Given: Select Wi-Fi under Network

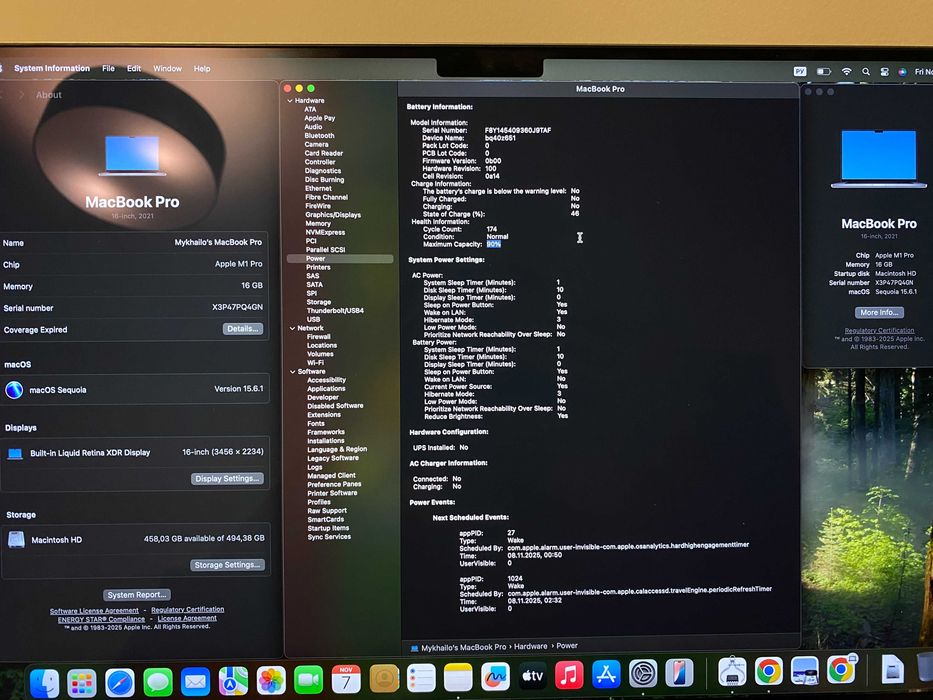Looking at the screenshot, I should (x=315, y=362).
